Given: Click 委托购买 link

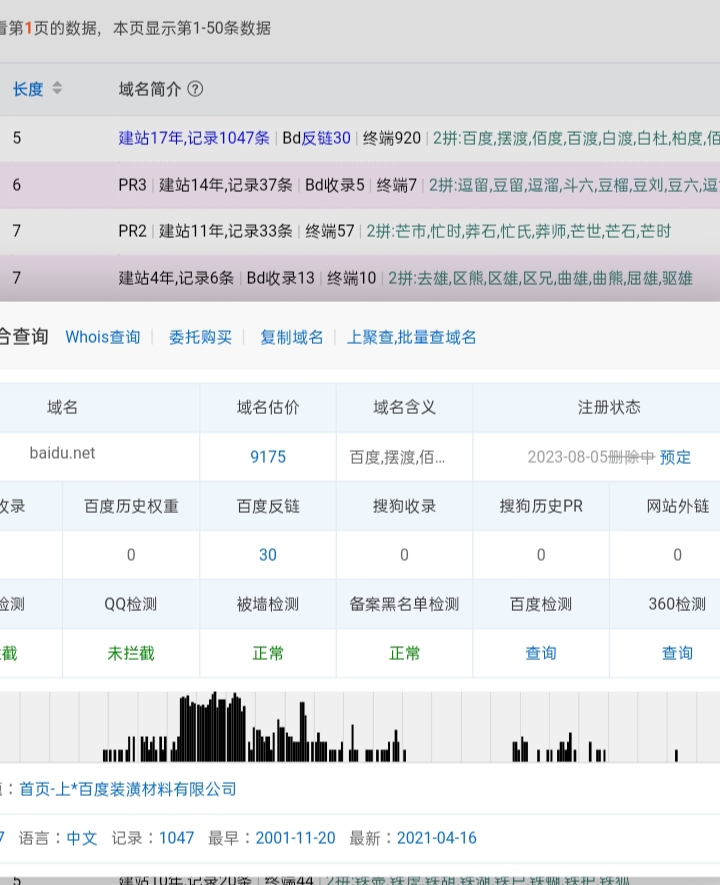Looking at the screenshot, I should [200, 337].
